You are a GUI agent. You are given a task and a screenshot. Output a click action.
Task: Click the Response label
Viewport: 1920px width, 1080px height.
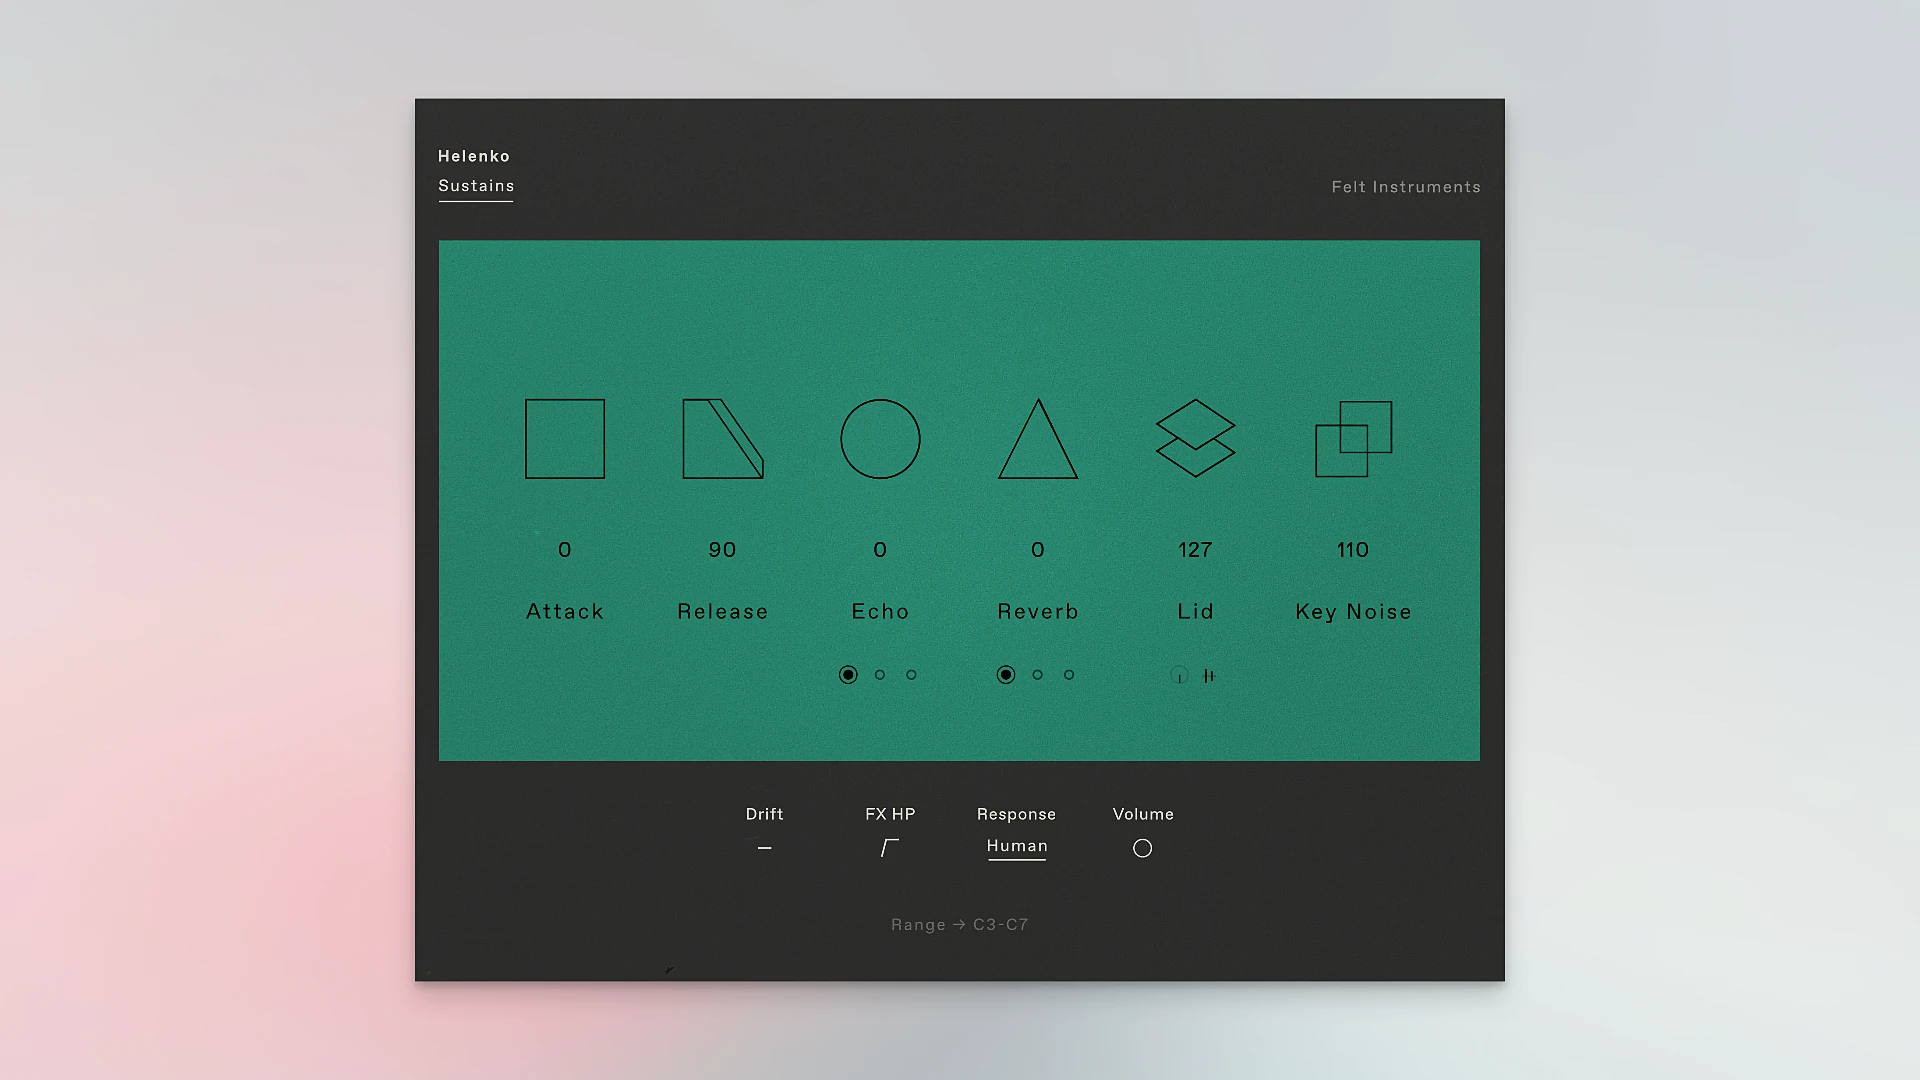pyautogui.click(x=1017, y=815)
